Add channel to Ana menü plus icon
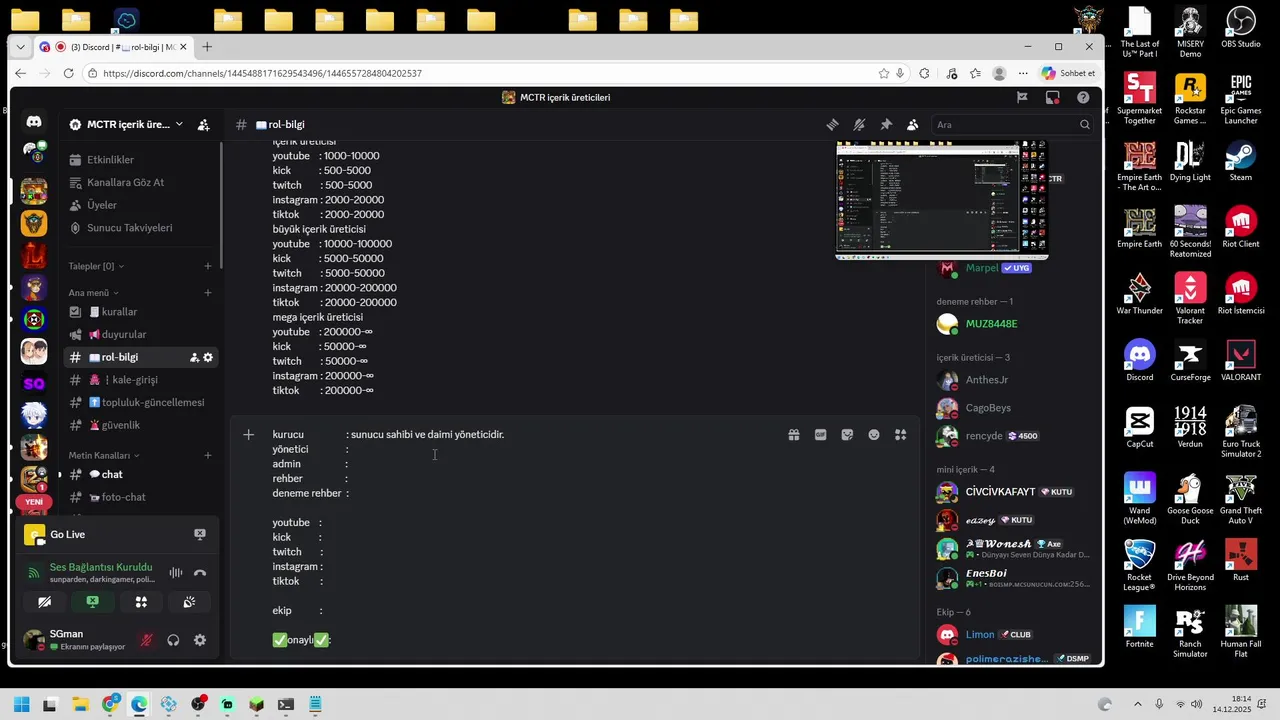This screenshot has height=720, width=1280. (x=208, y=293)
